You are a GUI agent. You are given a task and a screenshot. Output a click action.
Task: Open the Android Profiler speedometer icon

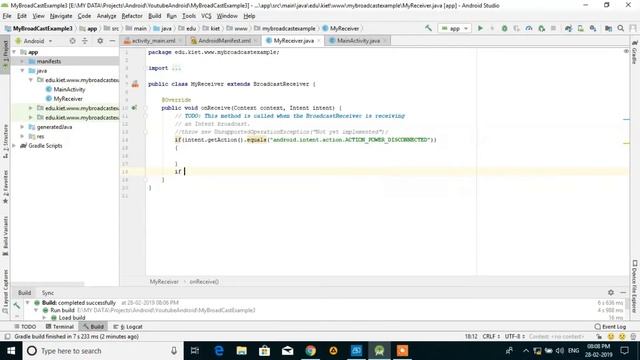click(x=529, y=28)
